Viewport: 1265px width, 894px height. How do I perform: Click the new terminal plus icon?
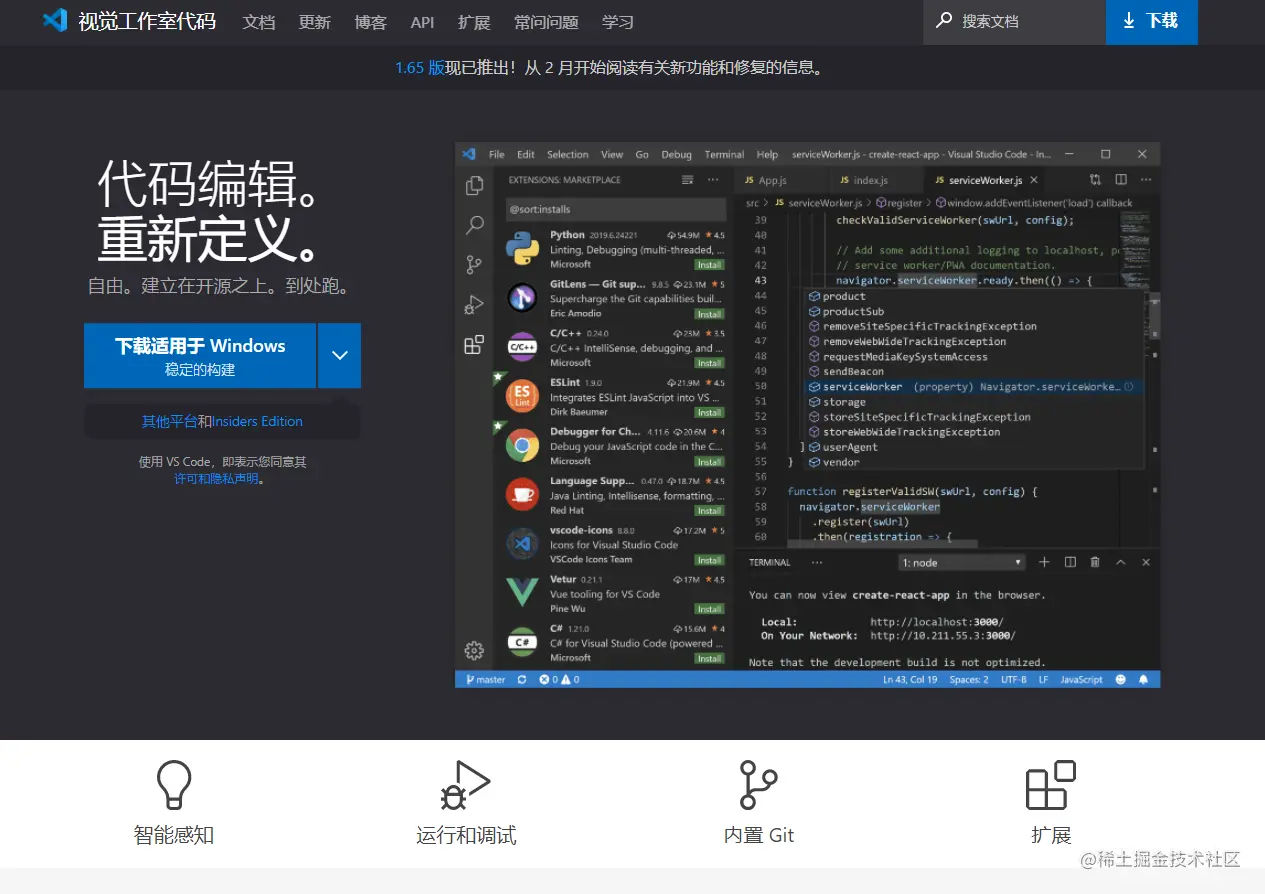(x=1044, y=562)
